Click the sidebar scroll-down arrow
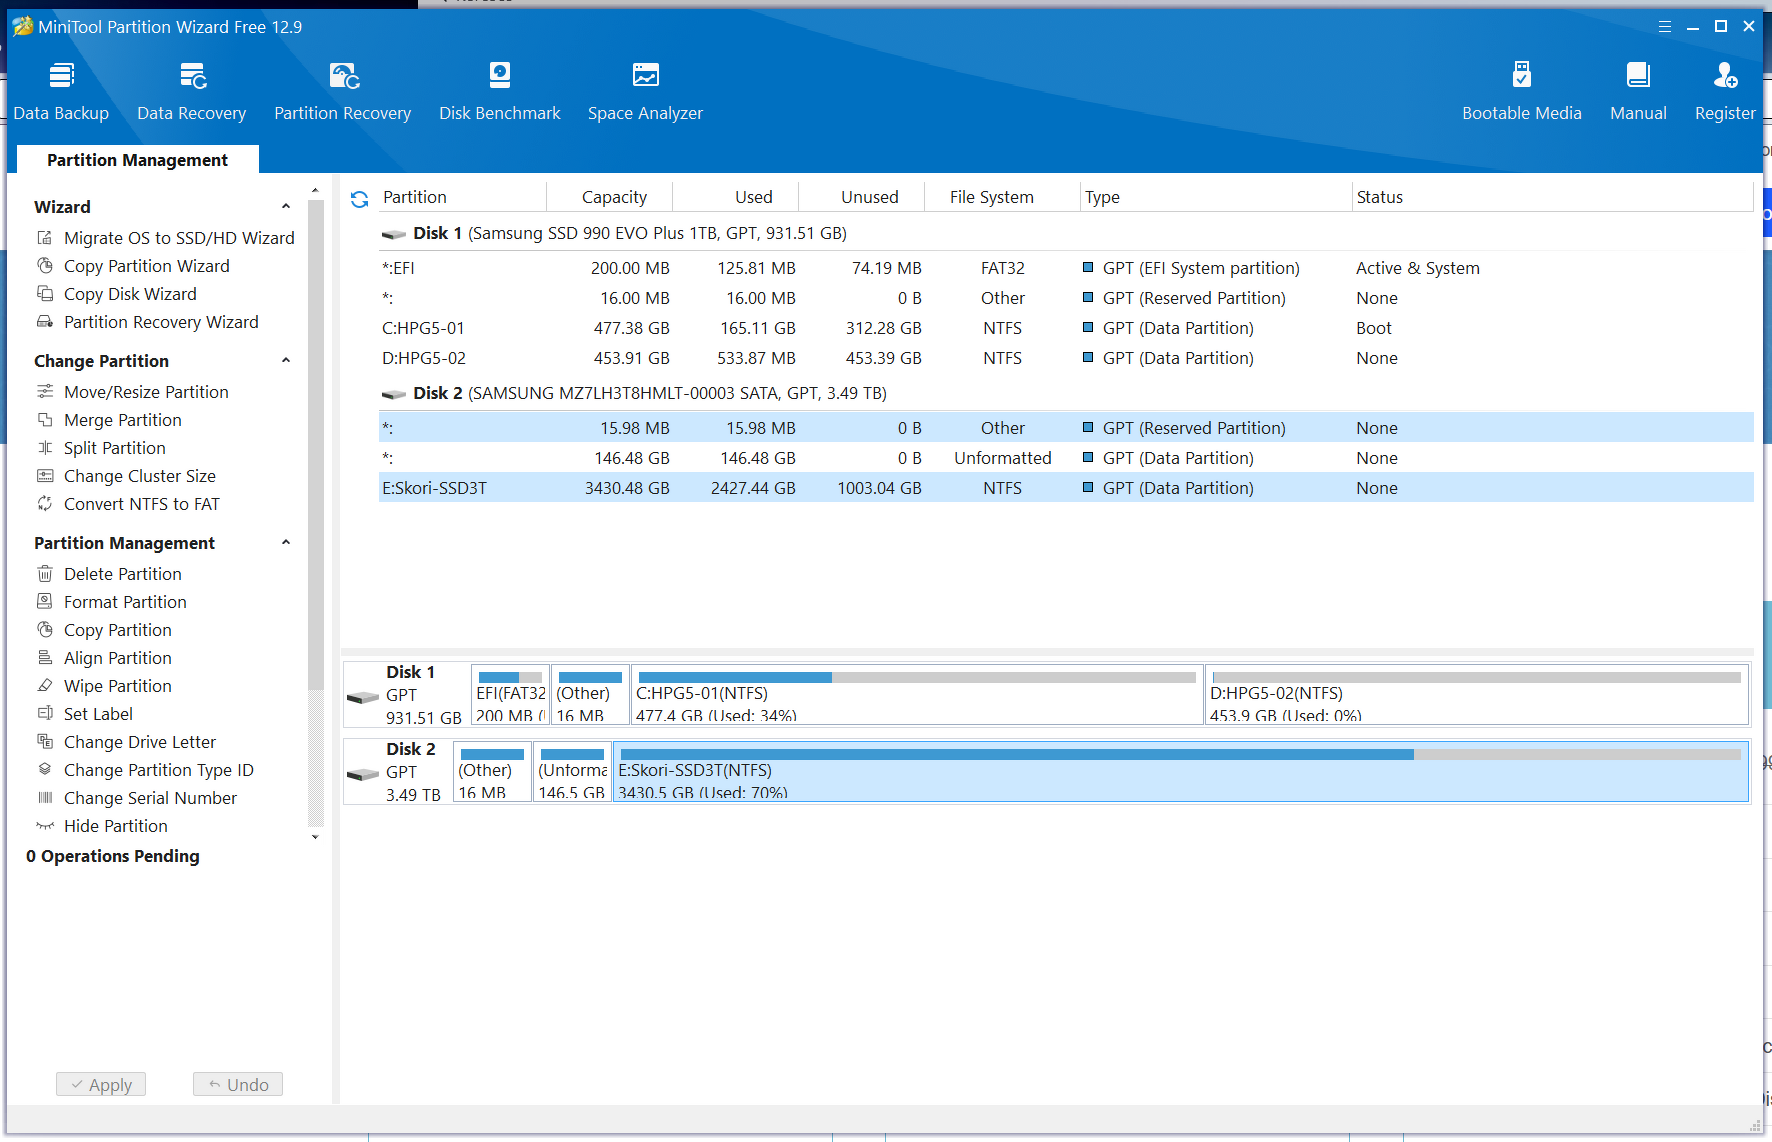The image size is (1772, 1142). [315, 838]
